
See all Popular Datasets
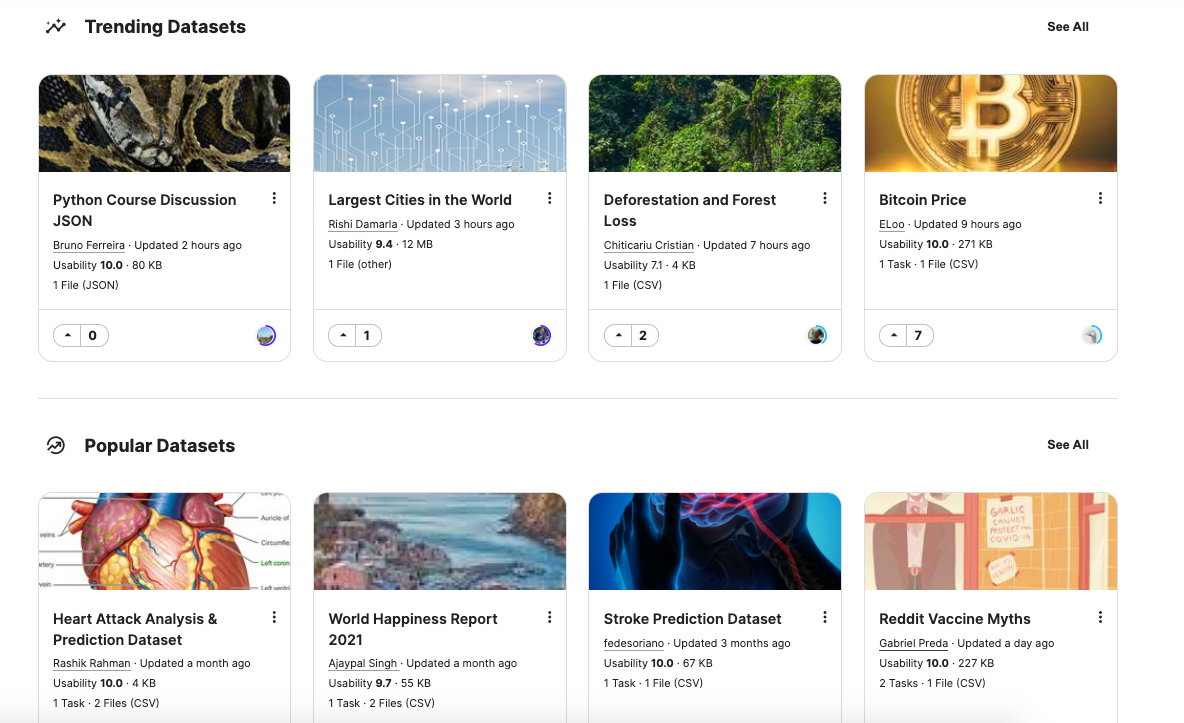click(1068, 445)
